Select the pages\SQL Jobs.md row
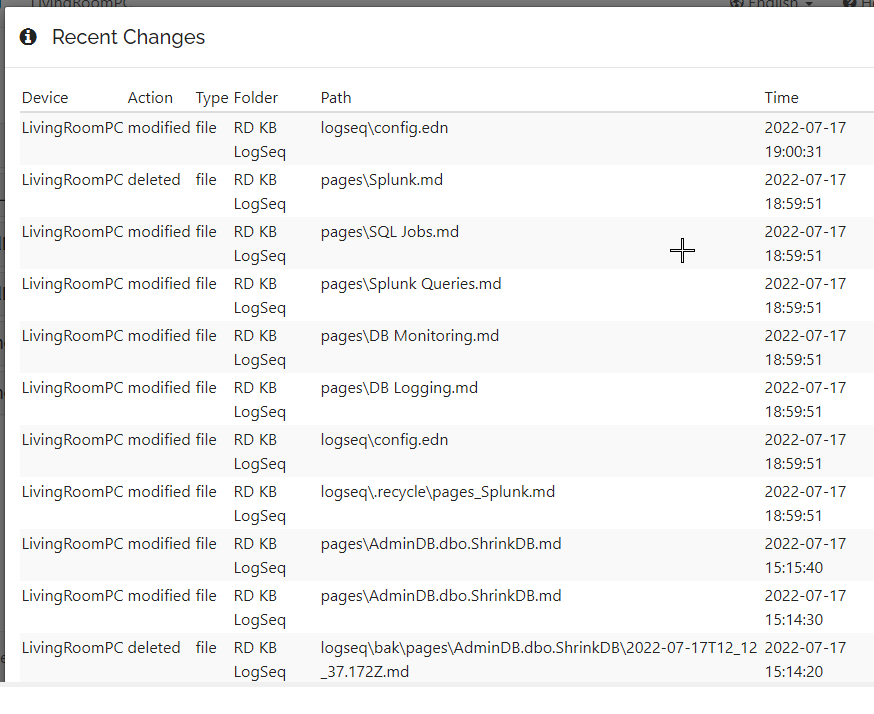Image resolution: width=874 pixels, height=714 pixels. click(x=389, y=231)
